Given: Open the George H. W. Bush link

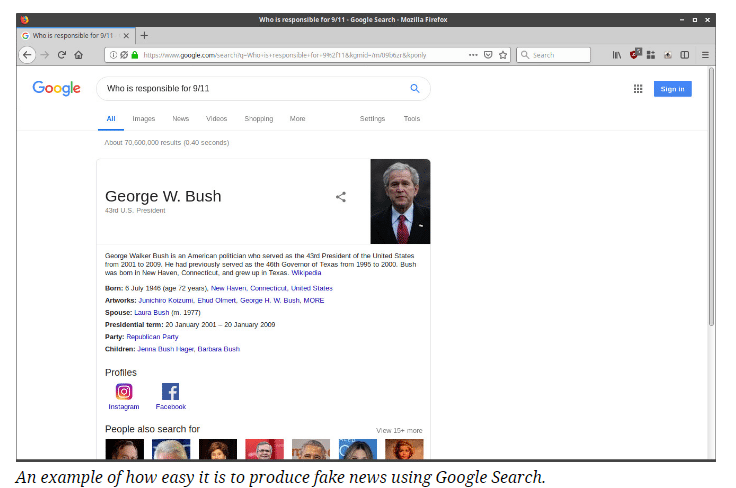Looking at the screenshot, I should pos(270,300).
